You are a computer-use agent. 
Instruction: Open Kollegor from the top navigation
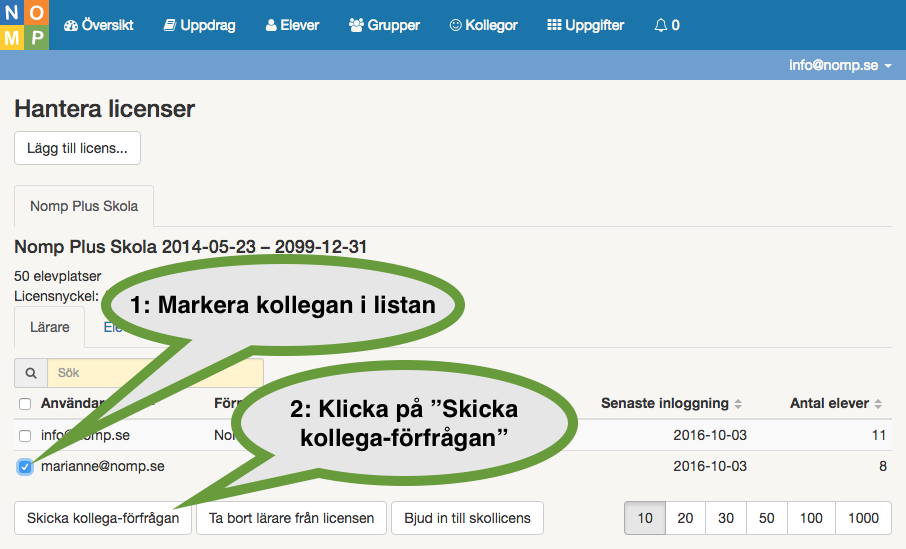[x=484, y=25]
